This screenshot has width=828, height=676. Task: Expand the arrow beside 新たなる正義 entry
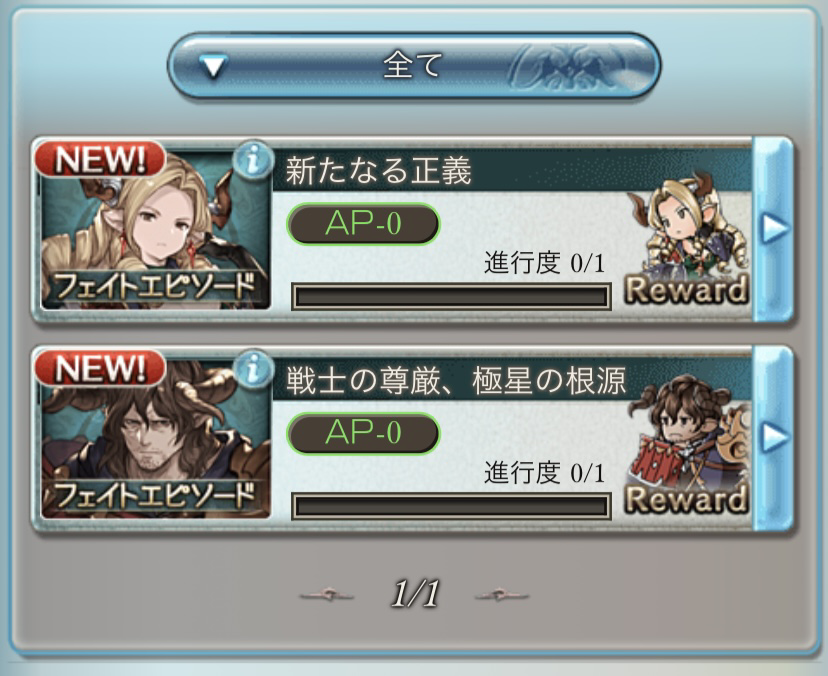click(x=774, y=228)
